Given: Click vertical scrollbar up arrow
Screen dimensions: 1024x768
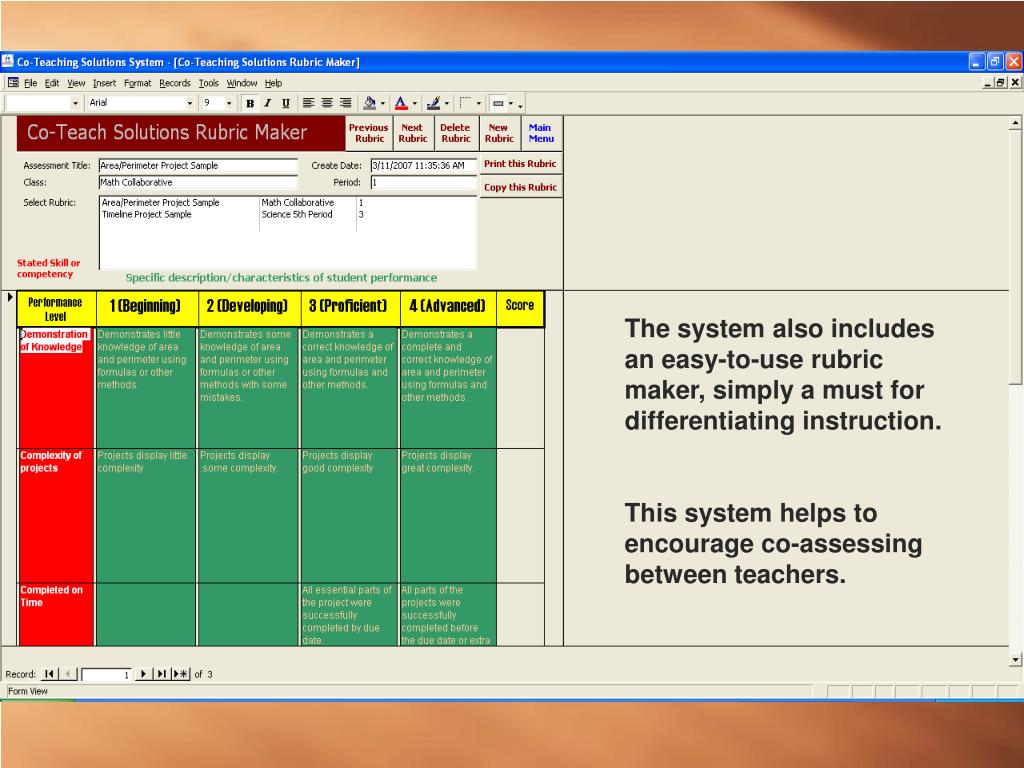Looking at the screenshot, I should click(x=1015, y=123).
